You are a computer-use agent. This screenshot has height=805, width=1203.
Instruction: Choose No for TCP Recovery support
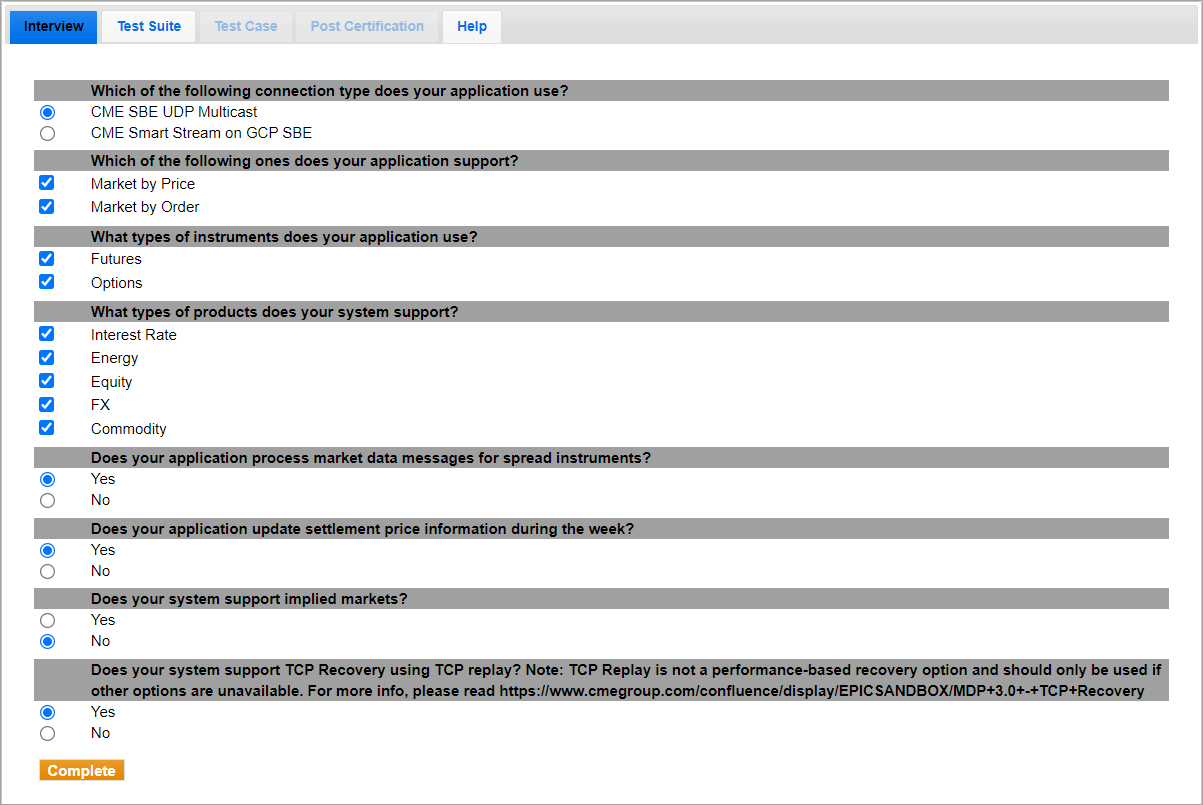(x=47, y=733)
